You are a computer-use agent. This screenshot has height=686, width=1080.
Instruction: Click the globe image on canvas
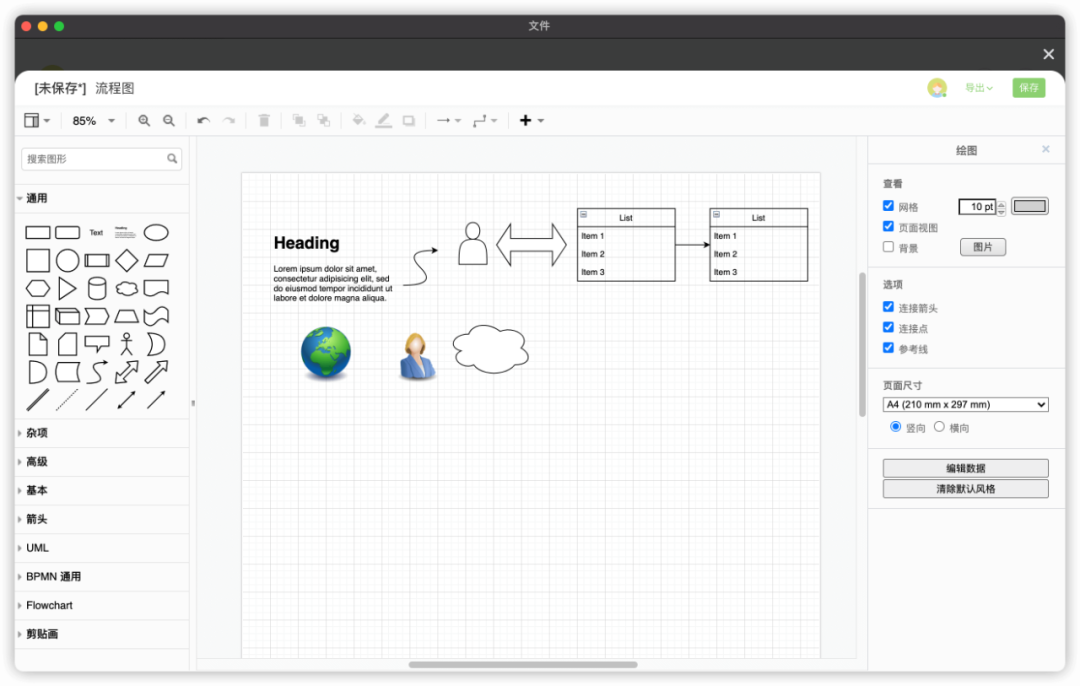click(326, 353)
